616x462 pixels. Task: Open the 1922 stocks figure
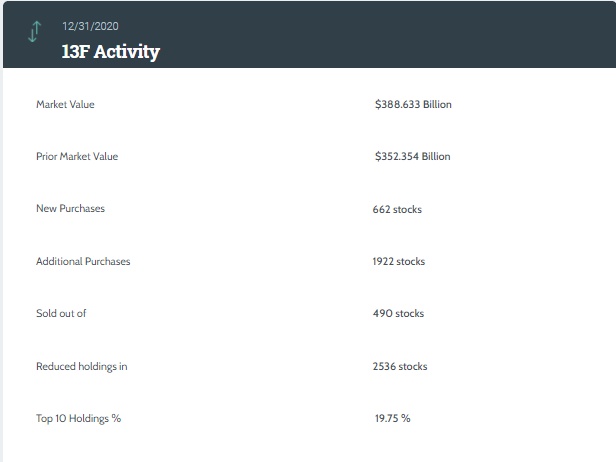[398, 262]
